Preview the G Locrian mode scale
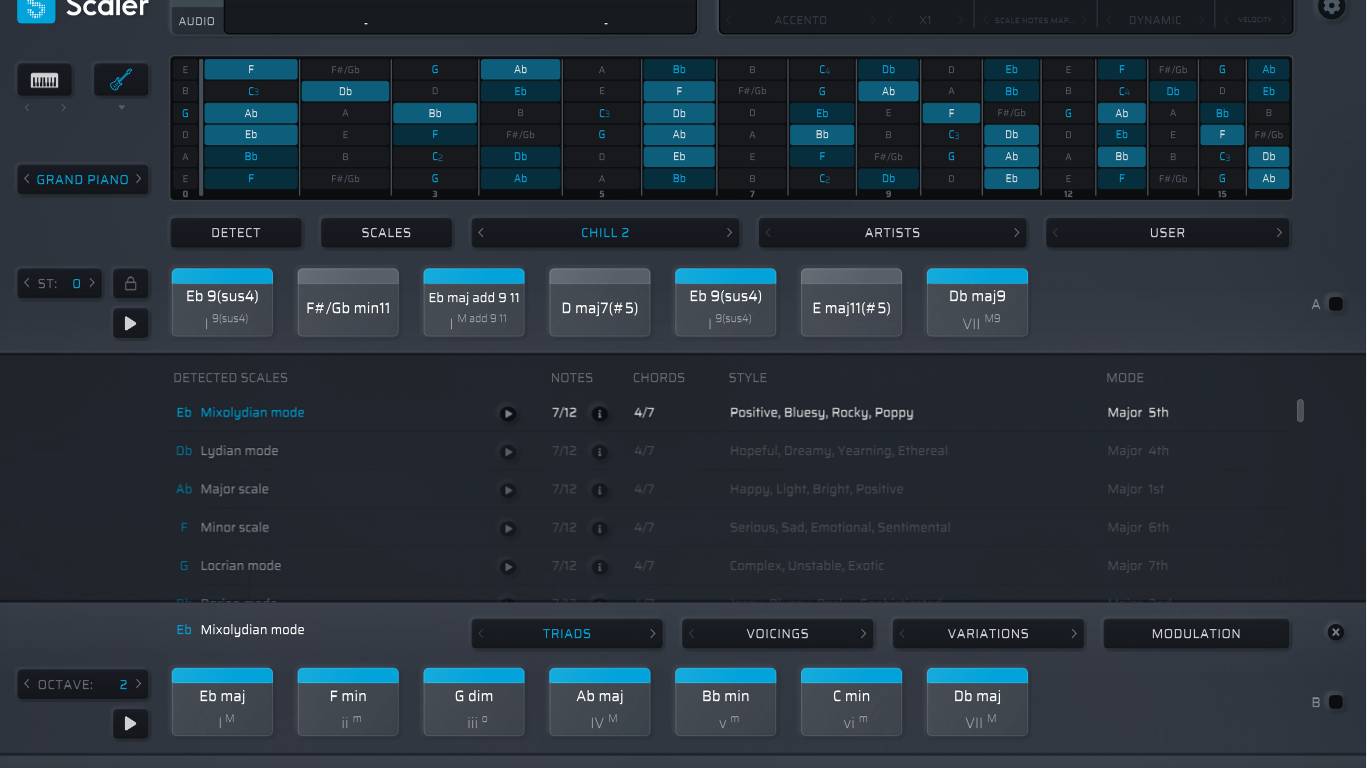The height and width of the screenshot is (768, 1367). pyautogui.click(x=508, y=567)
